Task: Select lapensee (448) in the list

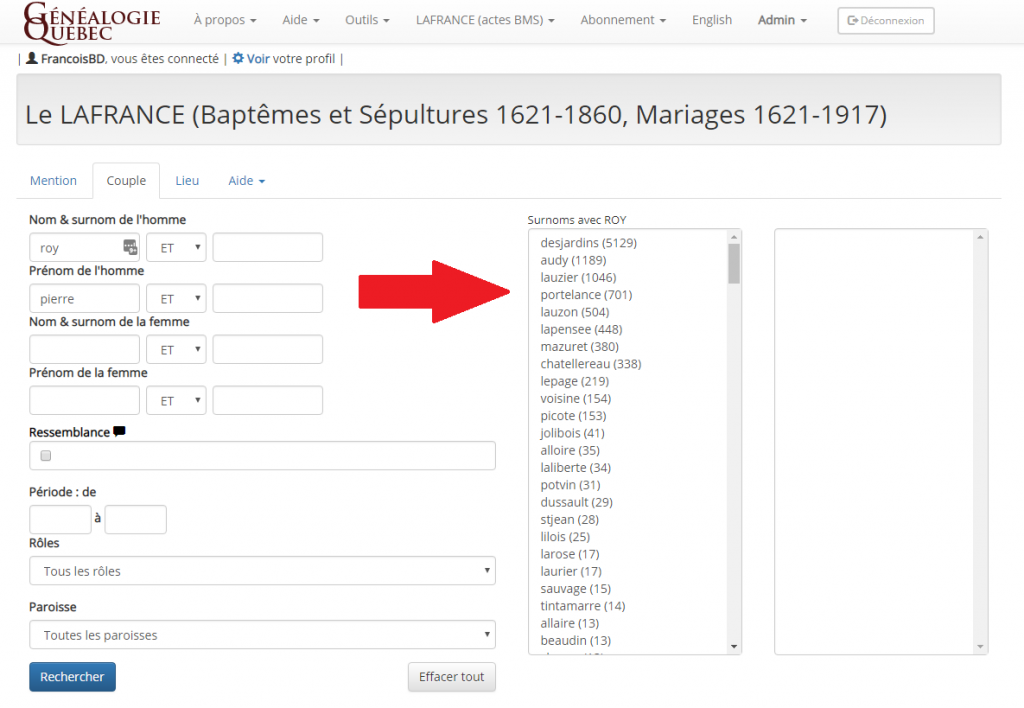Action: coord(581,329)
